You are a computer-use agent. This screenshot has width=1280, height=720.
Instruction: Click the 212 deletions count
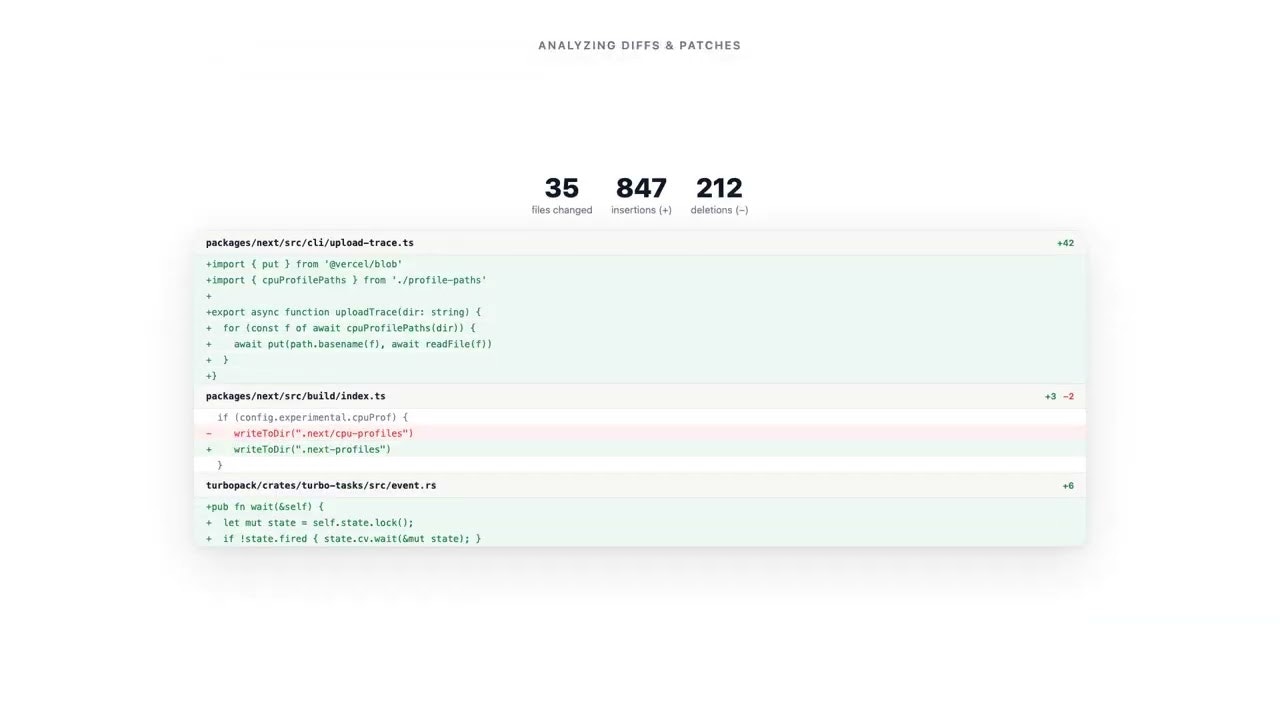pos(719,188)
